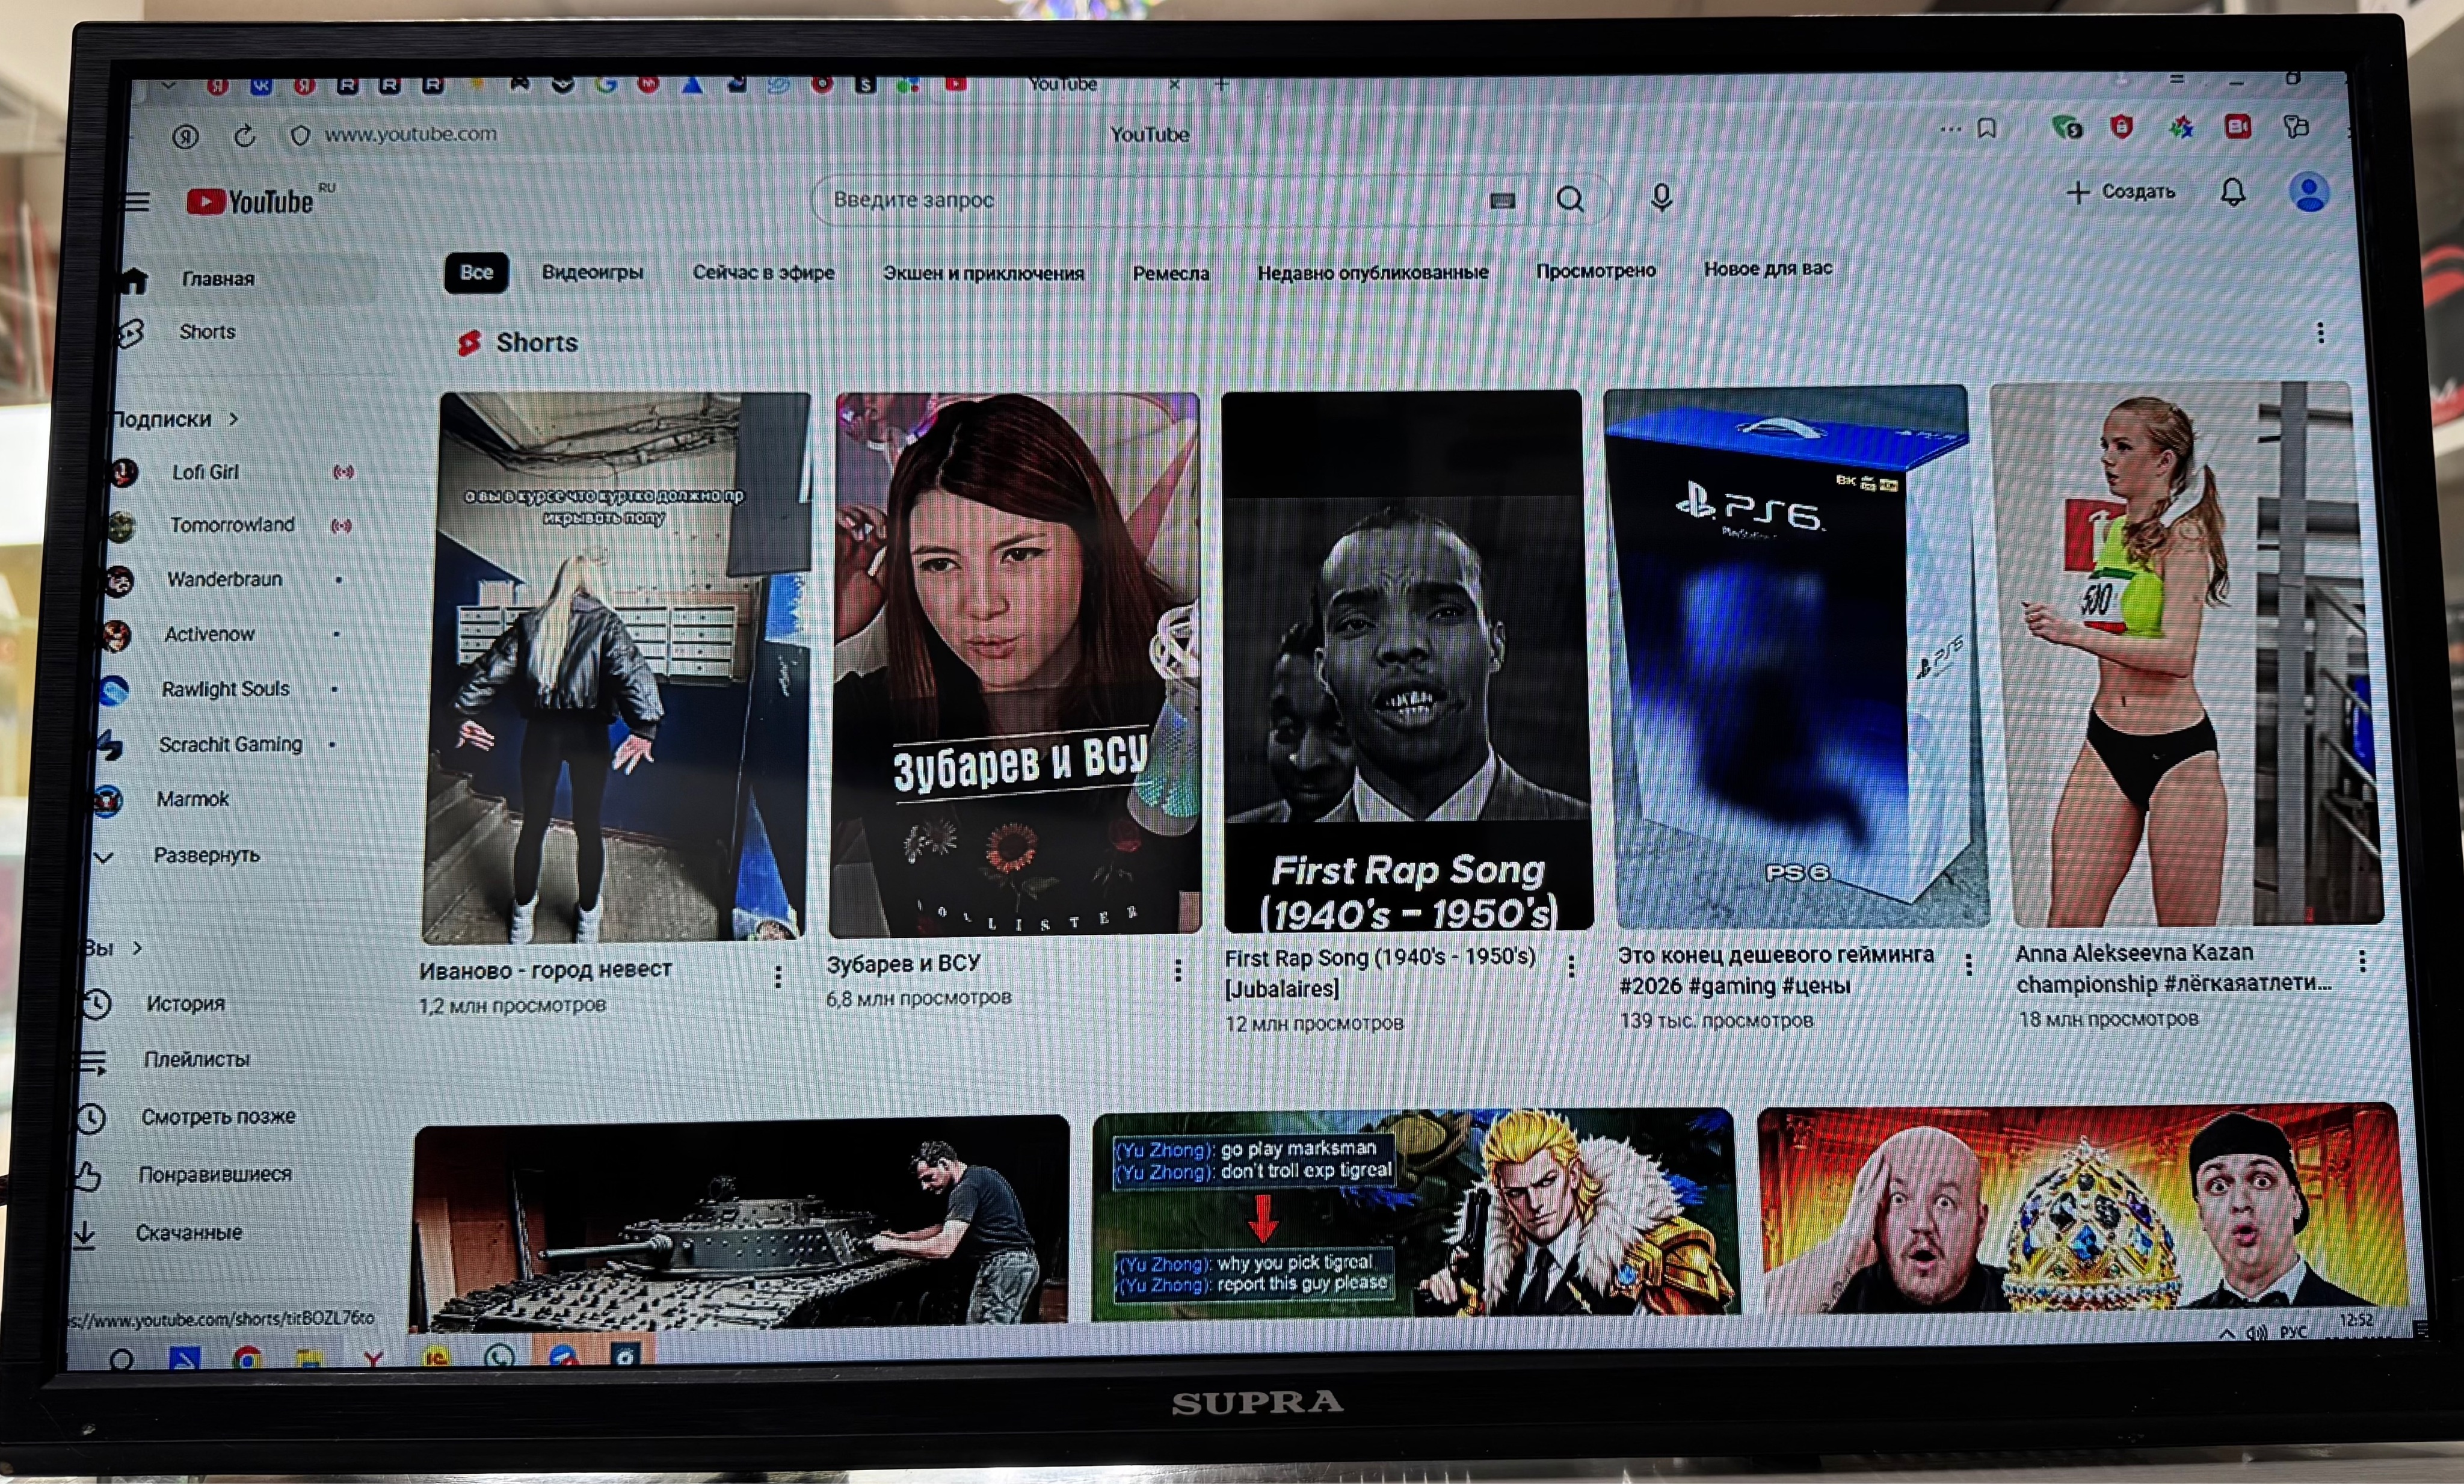Select the Сейчас в эфире chip
Screen dimensions: 2464x1484
point(763,272)
